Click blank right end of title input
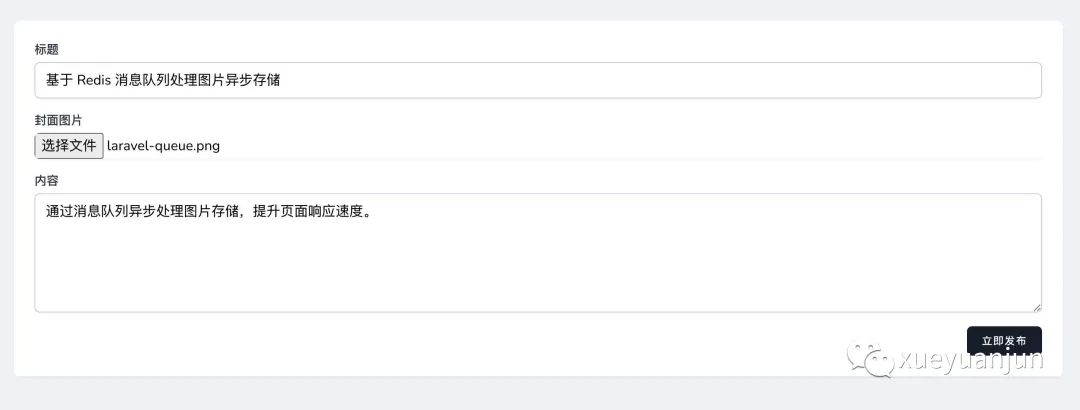Screen dimensions: 1080x410 [895, 81]
